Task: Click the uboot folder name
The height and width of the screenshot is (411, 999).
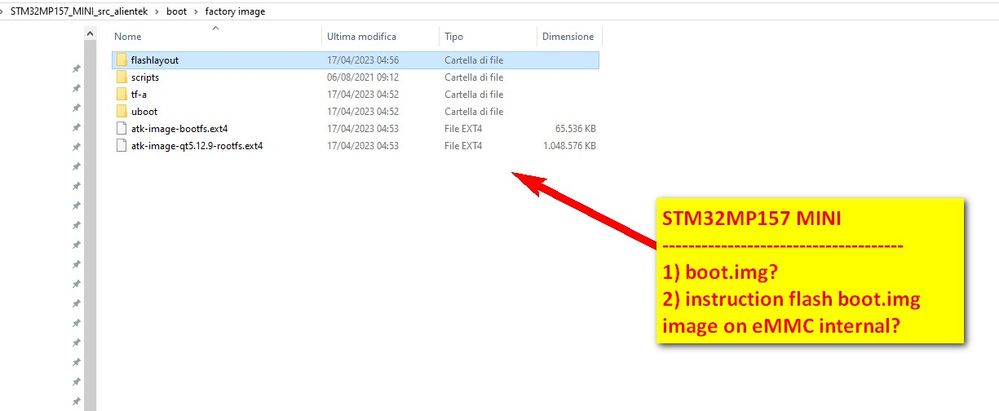Action: point(144,112)
